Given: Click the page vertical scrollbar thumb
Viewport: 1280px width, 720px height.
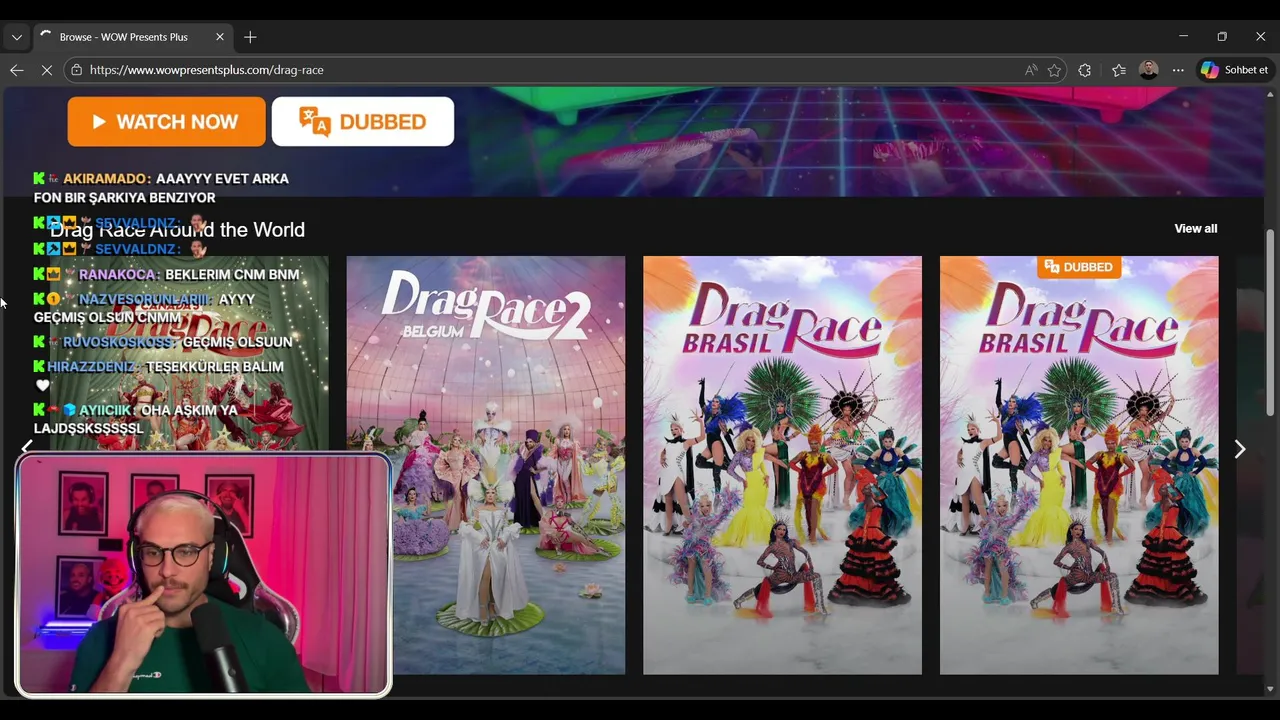Looking at the screenshot, I should tap(1270, 322).
